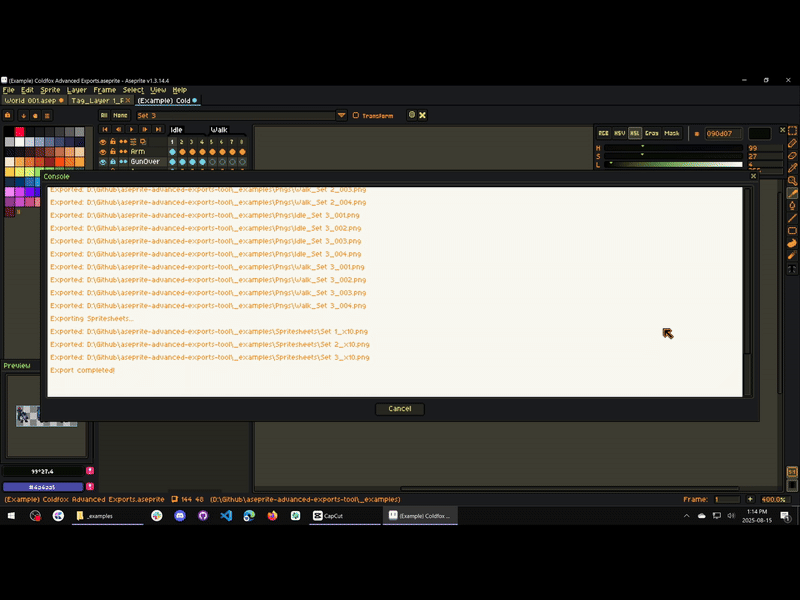
Task: Open the palette options menu icon
Action: 47,115
